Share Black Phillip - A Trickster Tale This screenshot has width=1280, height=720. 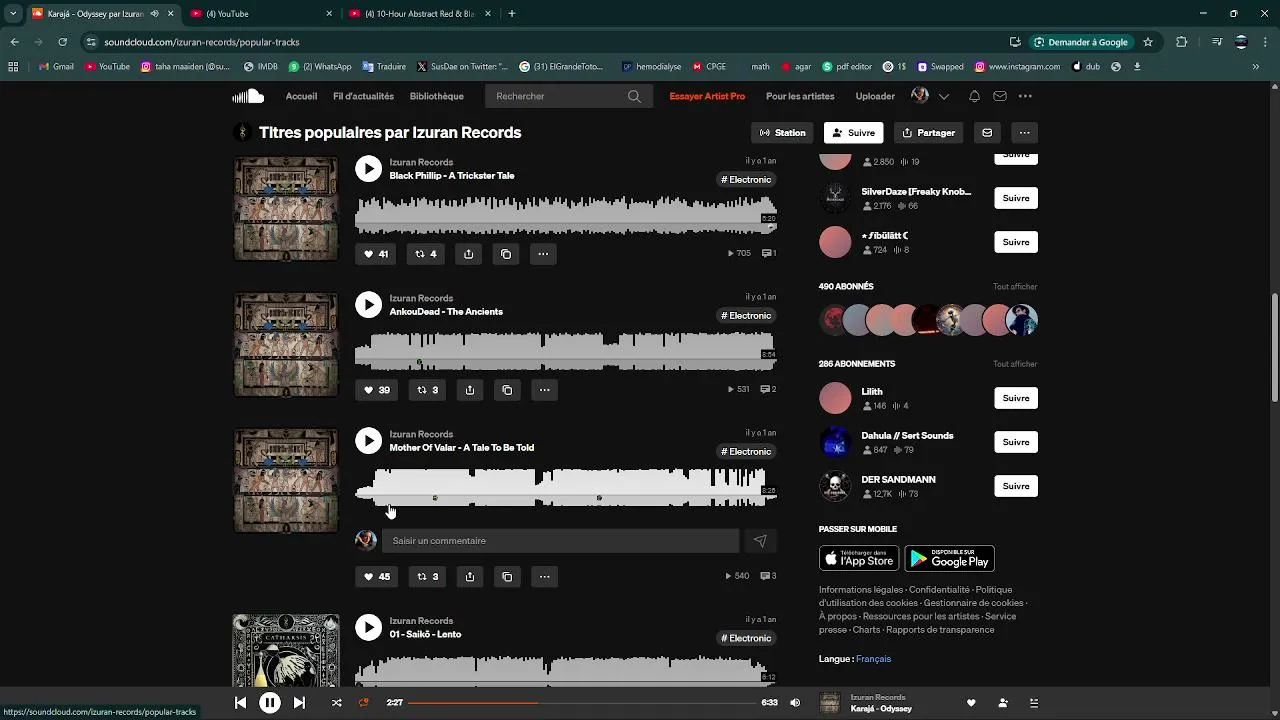[468, 254]
